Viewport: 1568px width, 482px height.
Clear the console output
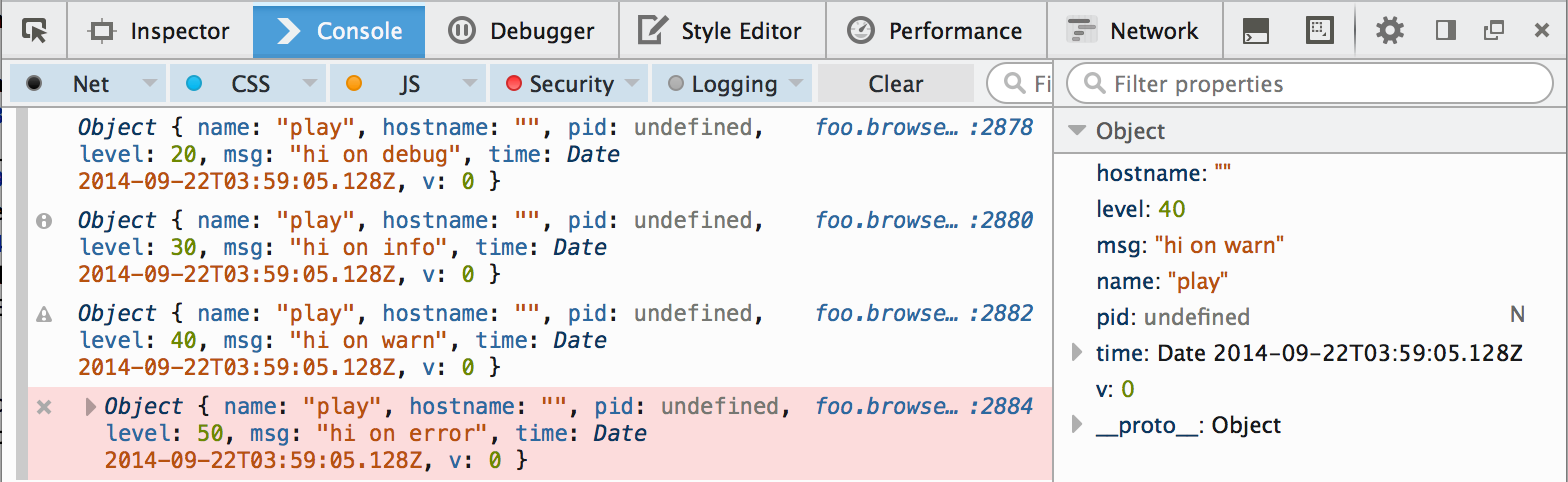896,84
